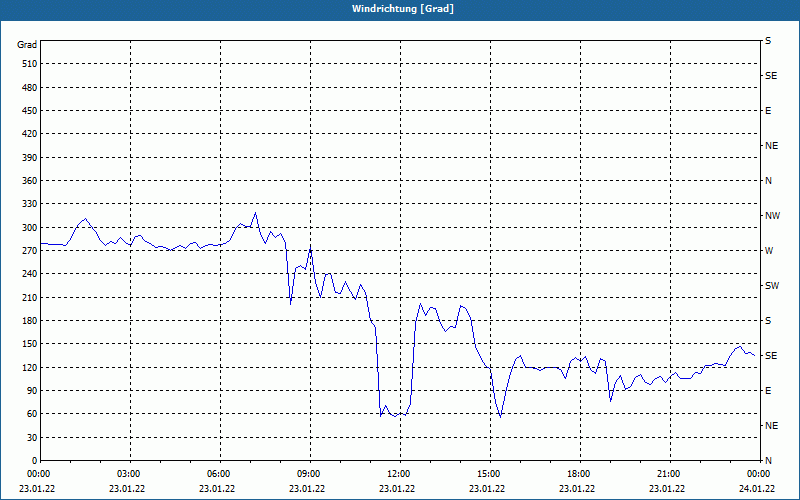Screen dimensions: 800x500
Task: Select the 90 y-axis value
Action: click(x=32, y=391)
